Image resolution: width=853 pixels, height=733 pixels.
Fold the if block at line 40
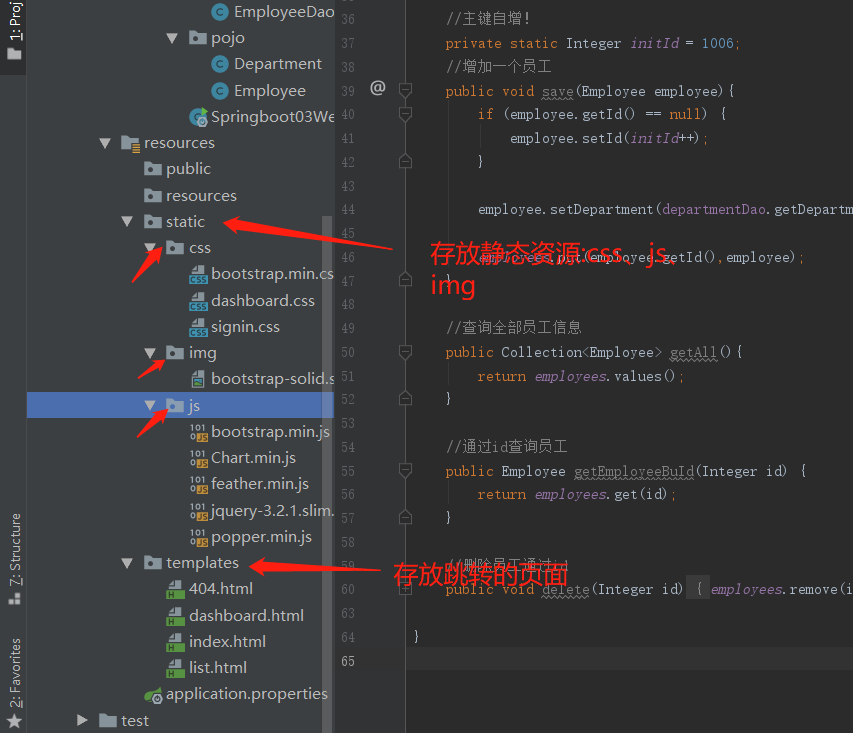click(x=405, y=114)
